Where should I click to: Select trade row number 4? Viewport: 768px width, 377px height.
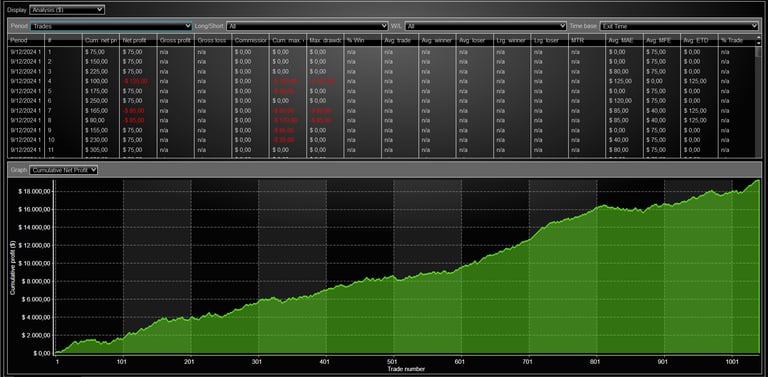click(x=382, y=81)
